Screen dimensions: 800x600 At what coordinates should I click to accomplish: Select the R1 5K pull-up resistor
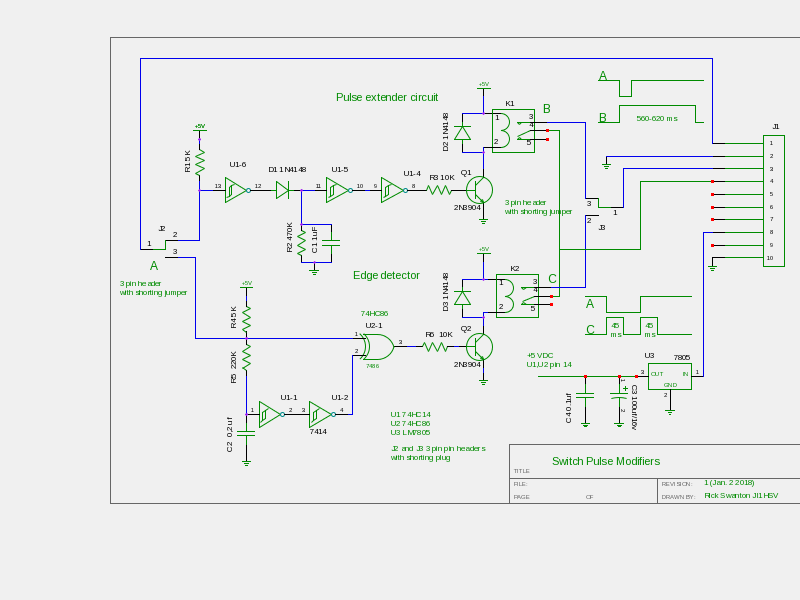click(200, 161)
